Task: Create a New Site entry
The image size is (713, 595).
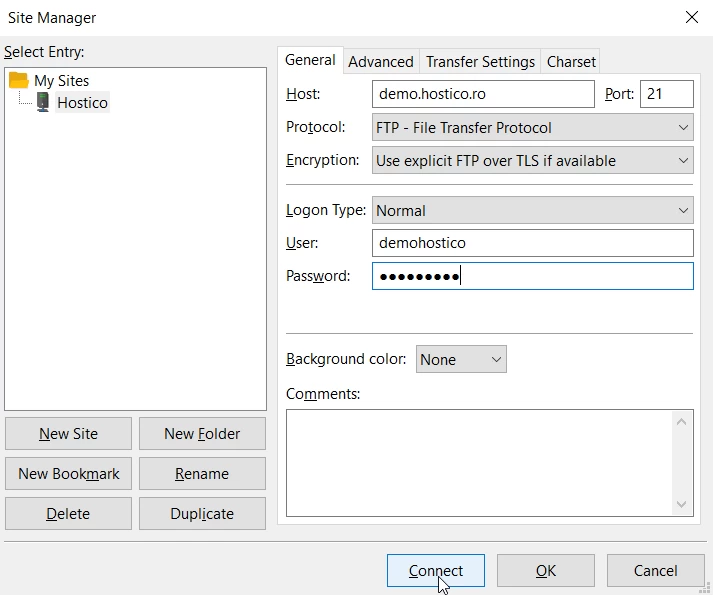Action: [68, 434]
